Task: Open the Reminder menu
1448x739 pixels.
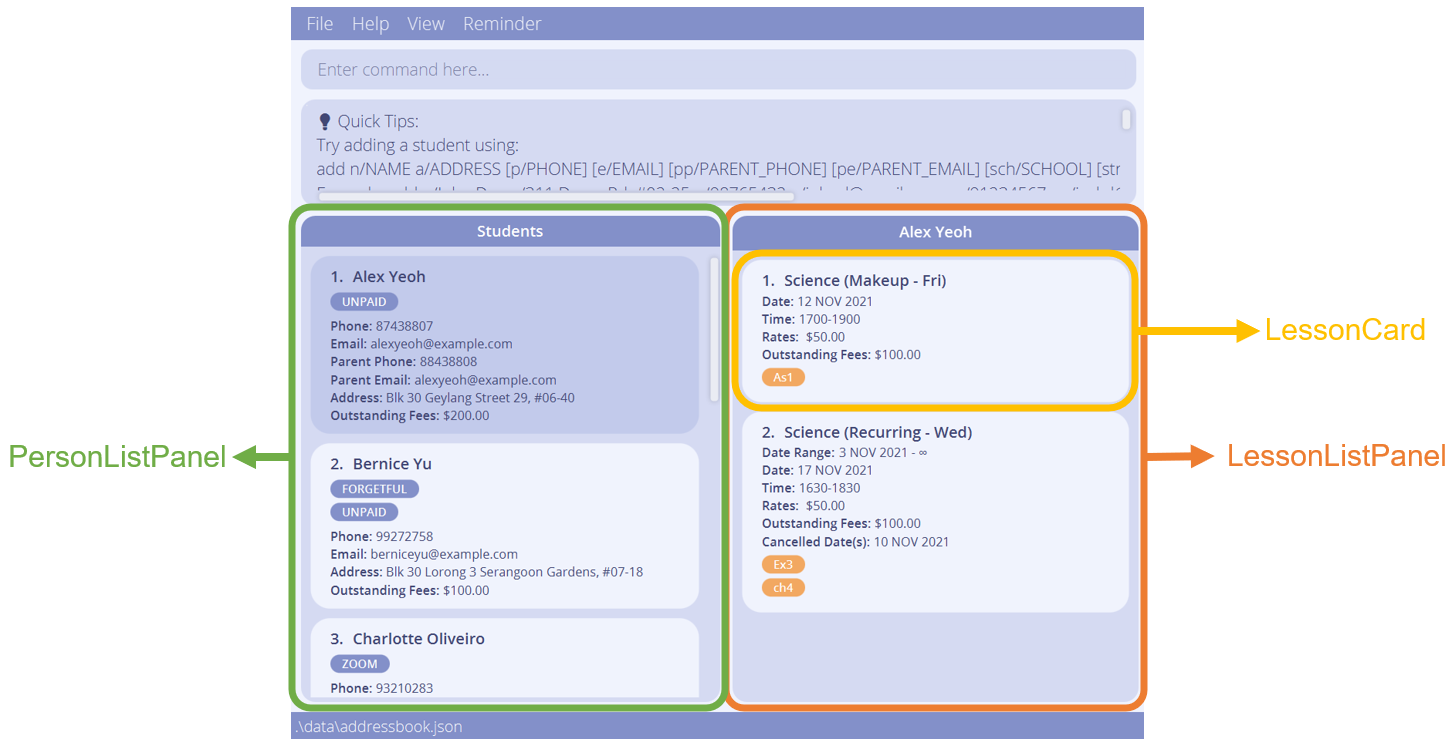Action: pyautogui.click(x=502, y=24)
